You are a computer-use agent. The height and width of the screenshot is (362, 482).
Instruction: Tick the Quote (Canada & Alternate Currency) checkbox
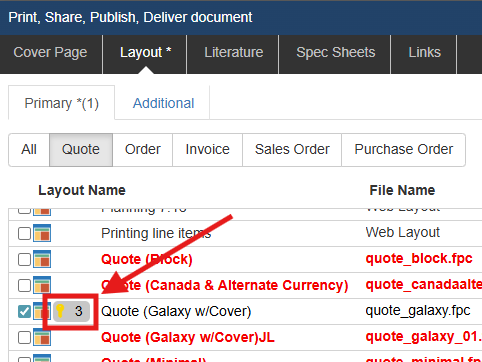(24, 285)
